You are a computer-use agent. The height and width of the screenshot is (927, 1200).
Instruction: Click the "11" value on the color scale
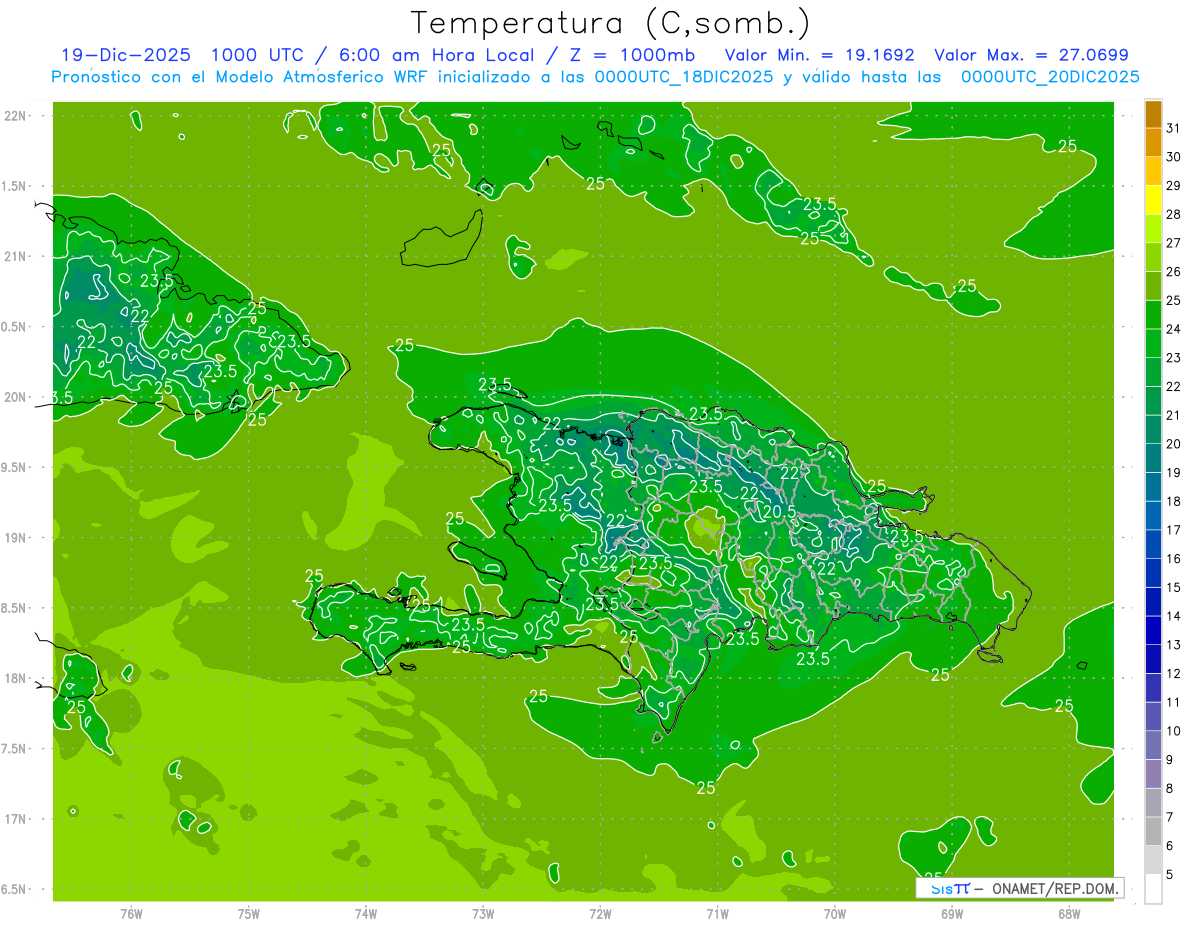point(1174,702)
